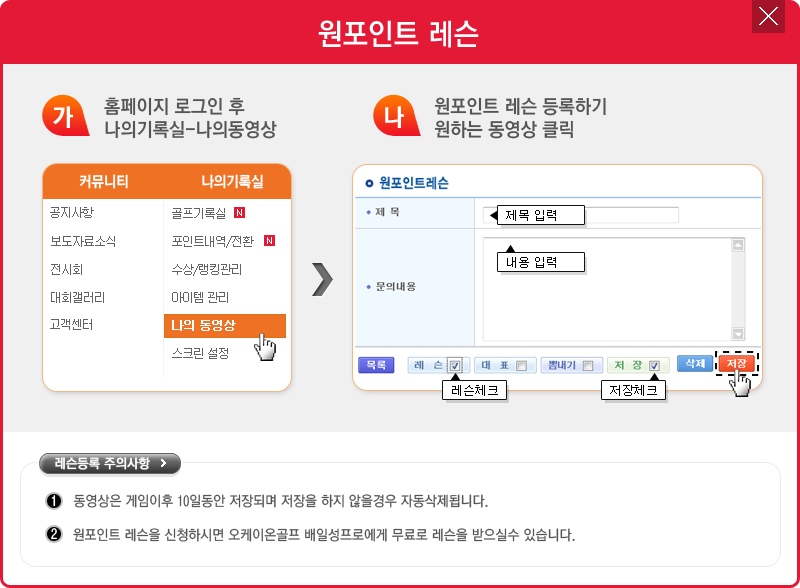
Task: Click the N badge beside 골프기록실
Action: tap(239, 213)
